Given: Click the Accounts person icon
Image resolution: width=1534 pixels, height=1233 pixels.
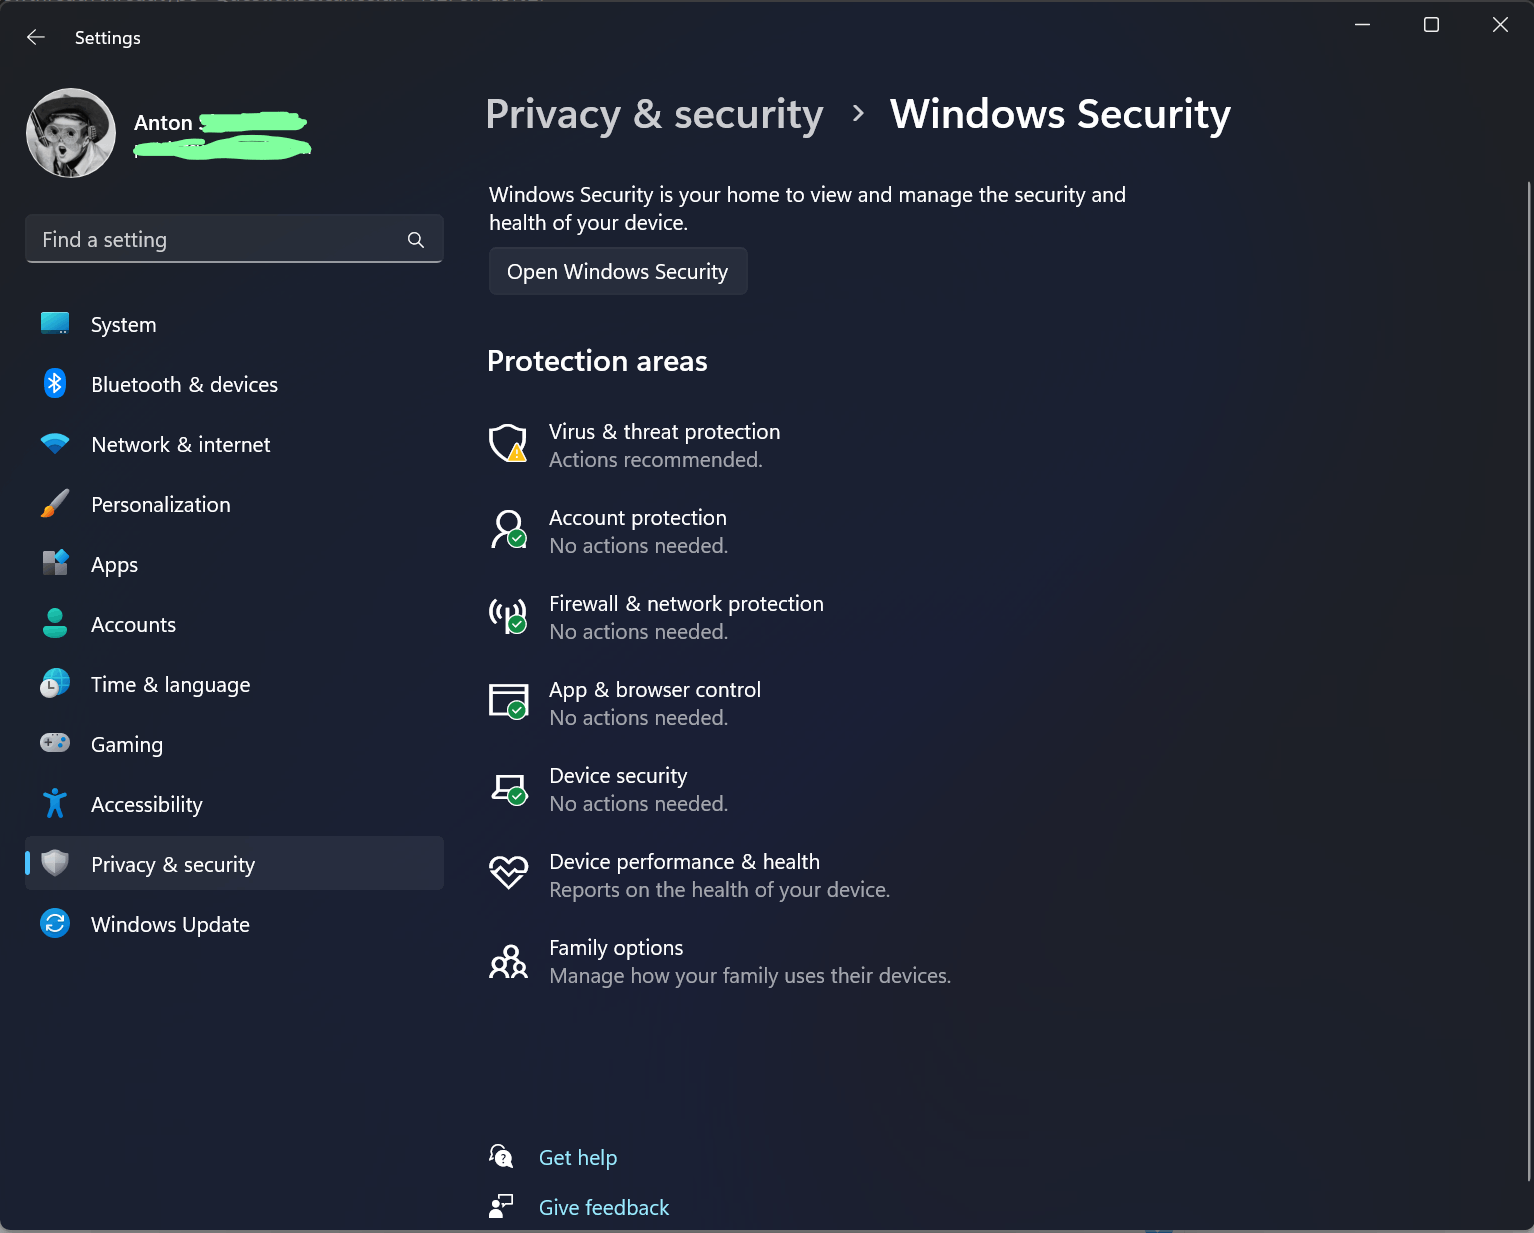Looking at the screenshot, I should tap(55, 623).
